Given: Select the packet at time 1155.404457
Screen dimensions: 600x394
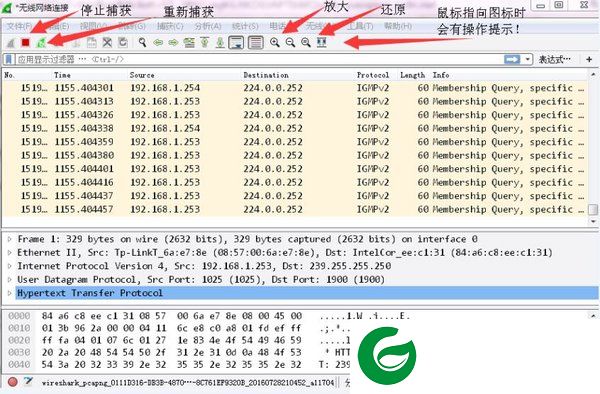Looking at the screenshot, I should 295,209.
